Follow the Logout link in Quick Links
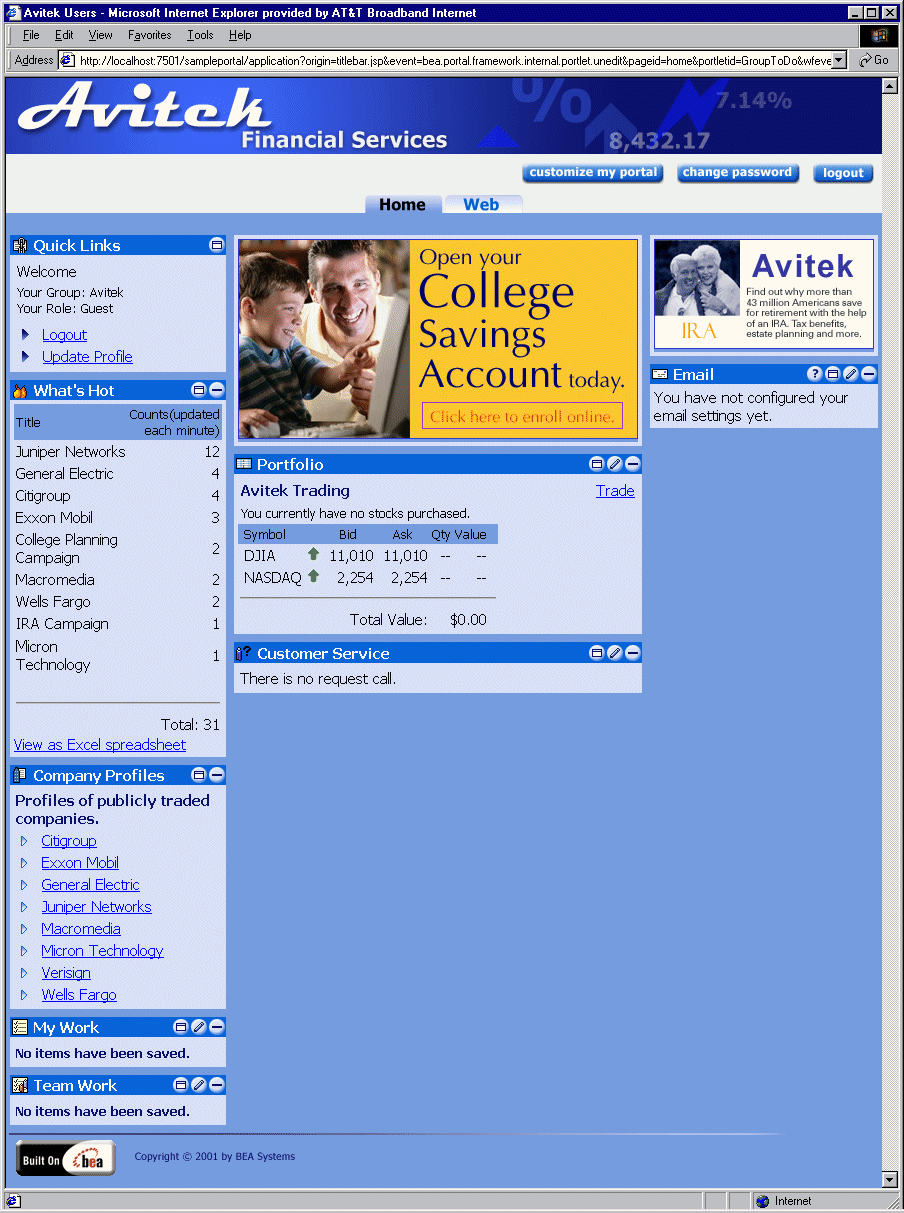The height and width of the screenshot is (1213, 904). pos(64,335)
